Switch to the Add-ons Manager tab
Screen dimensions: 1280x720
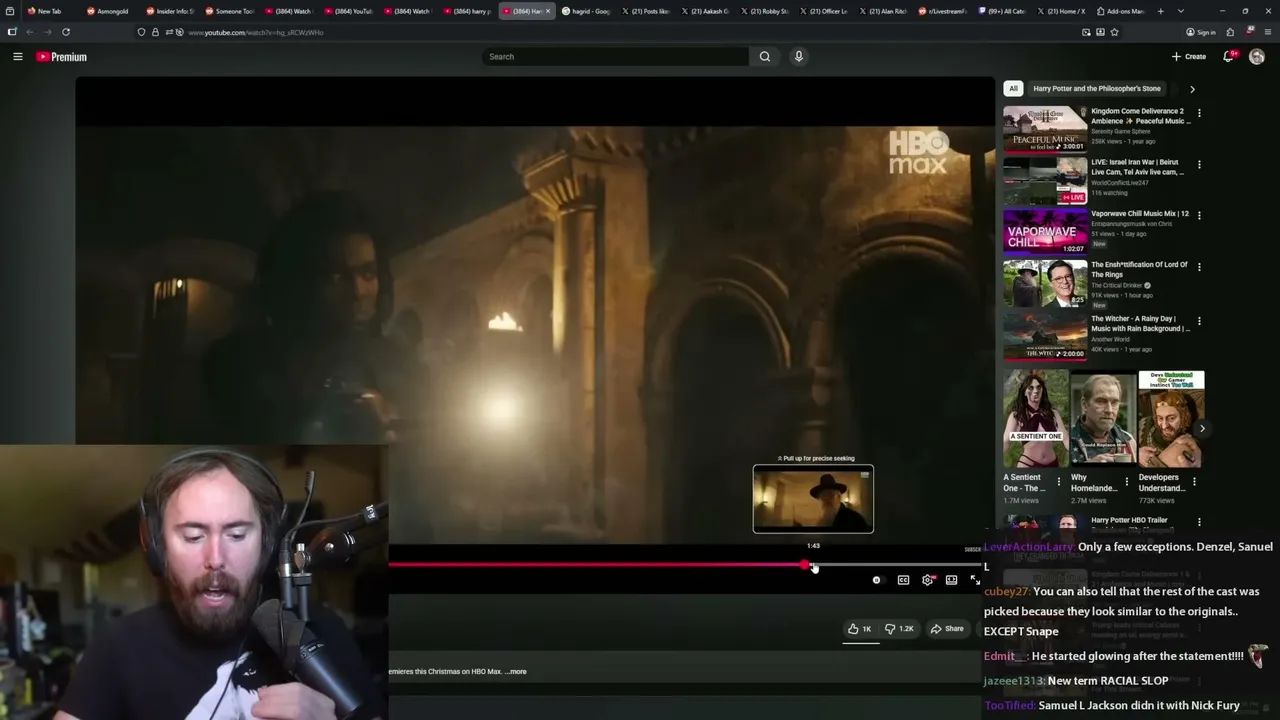pos(1119,11)
